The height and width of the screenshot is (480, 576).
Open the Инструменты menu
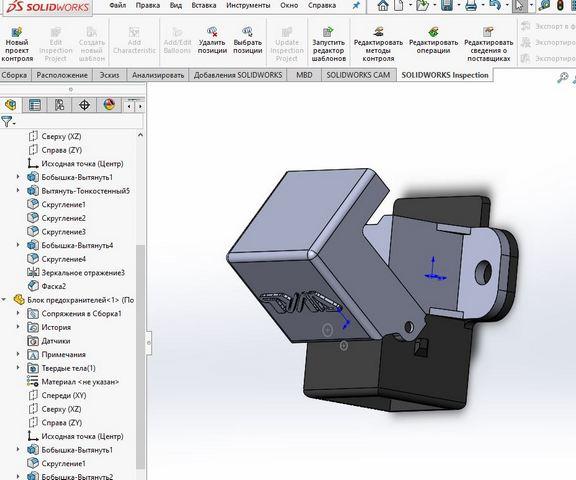[x=248, y=6]
